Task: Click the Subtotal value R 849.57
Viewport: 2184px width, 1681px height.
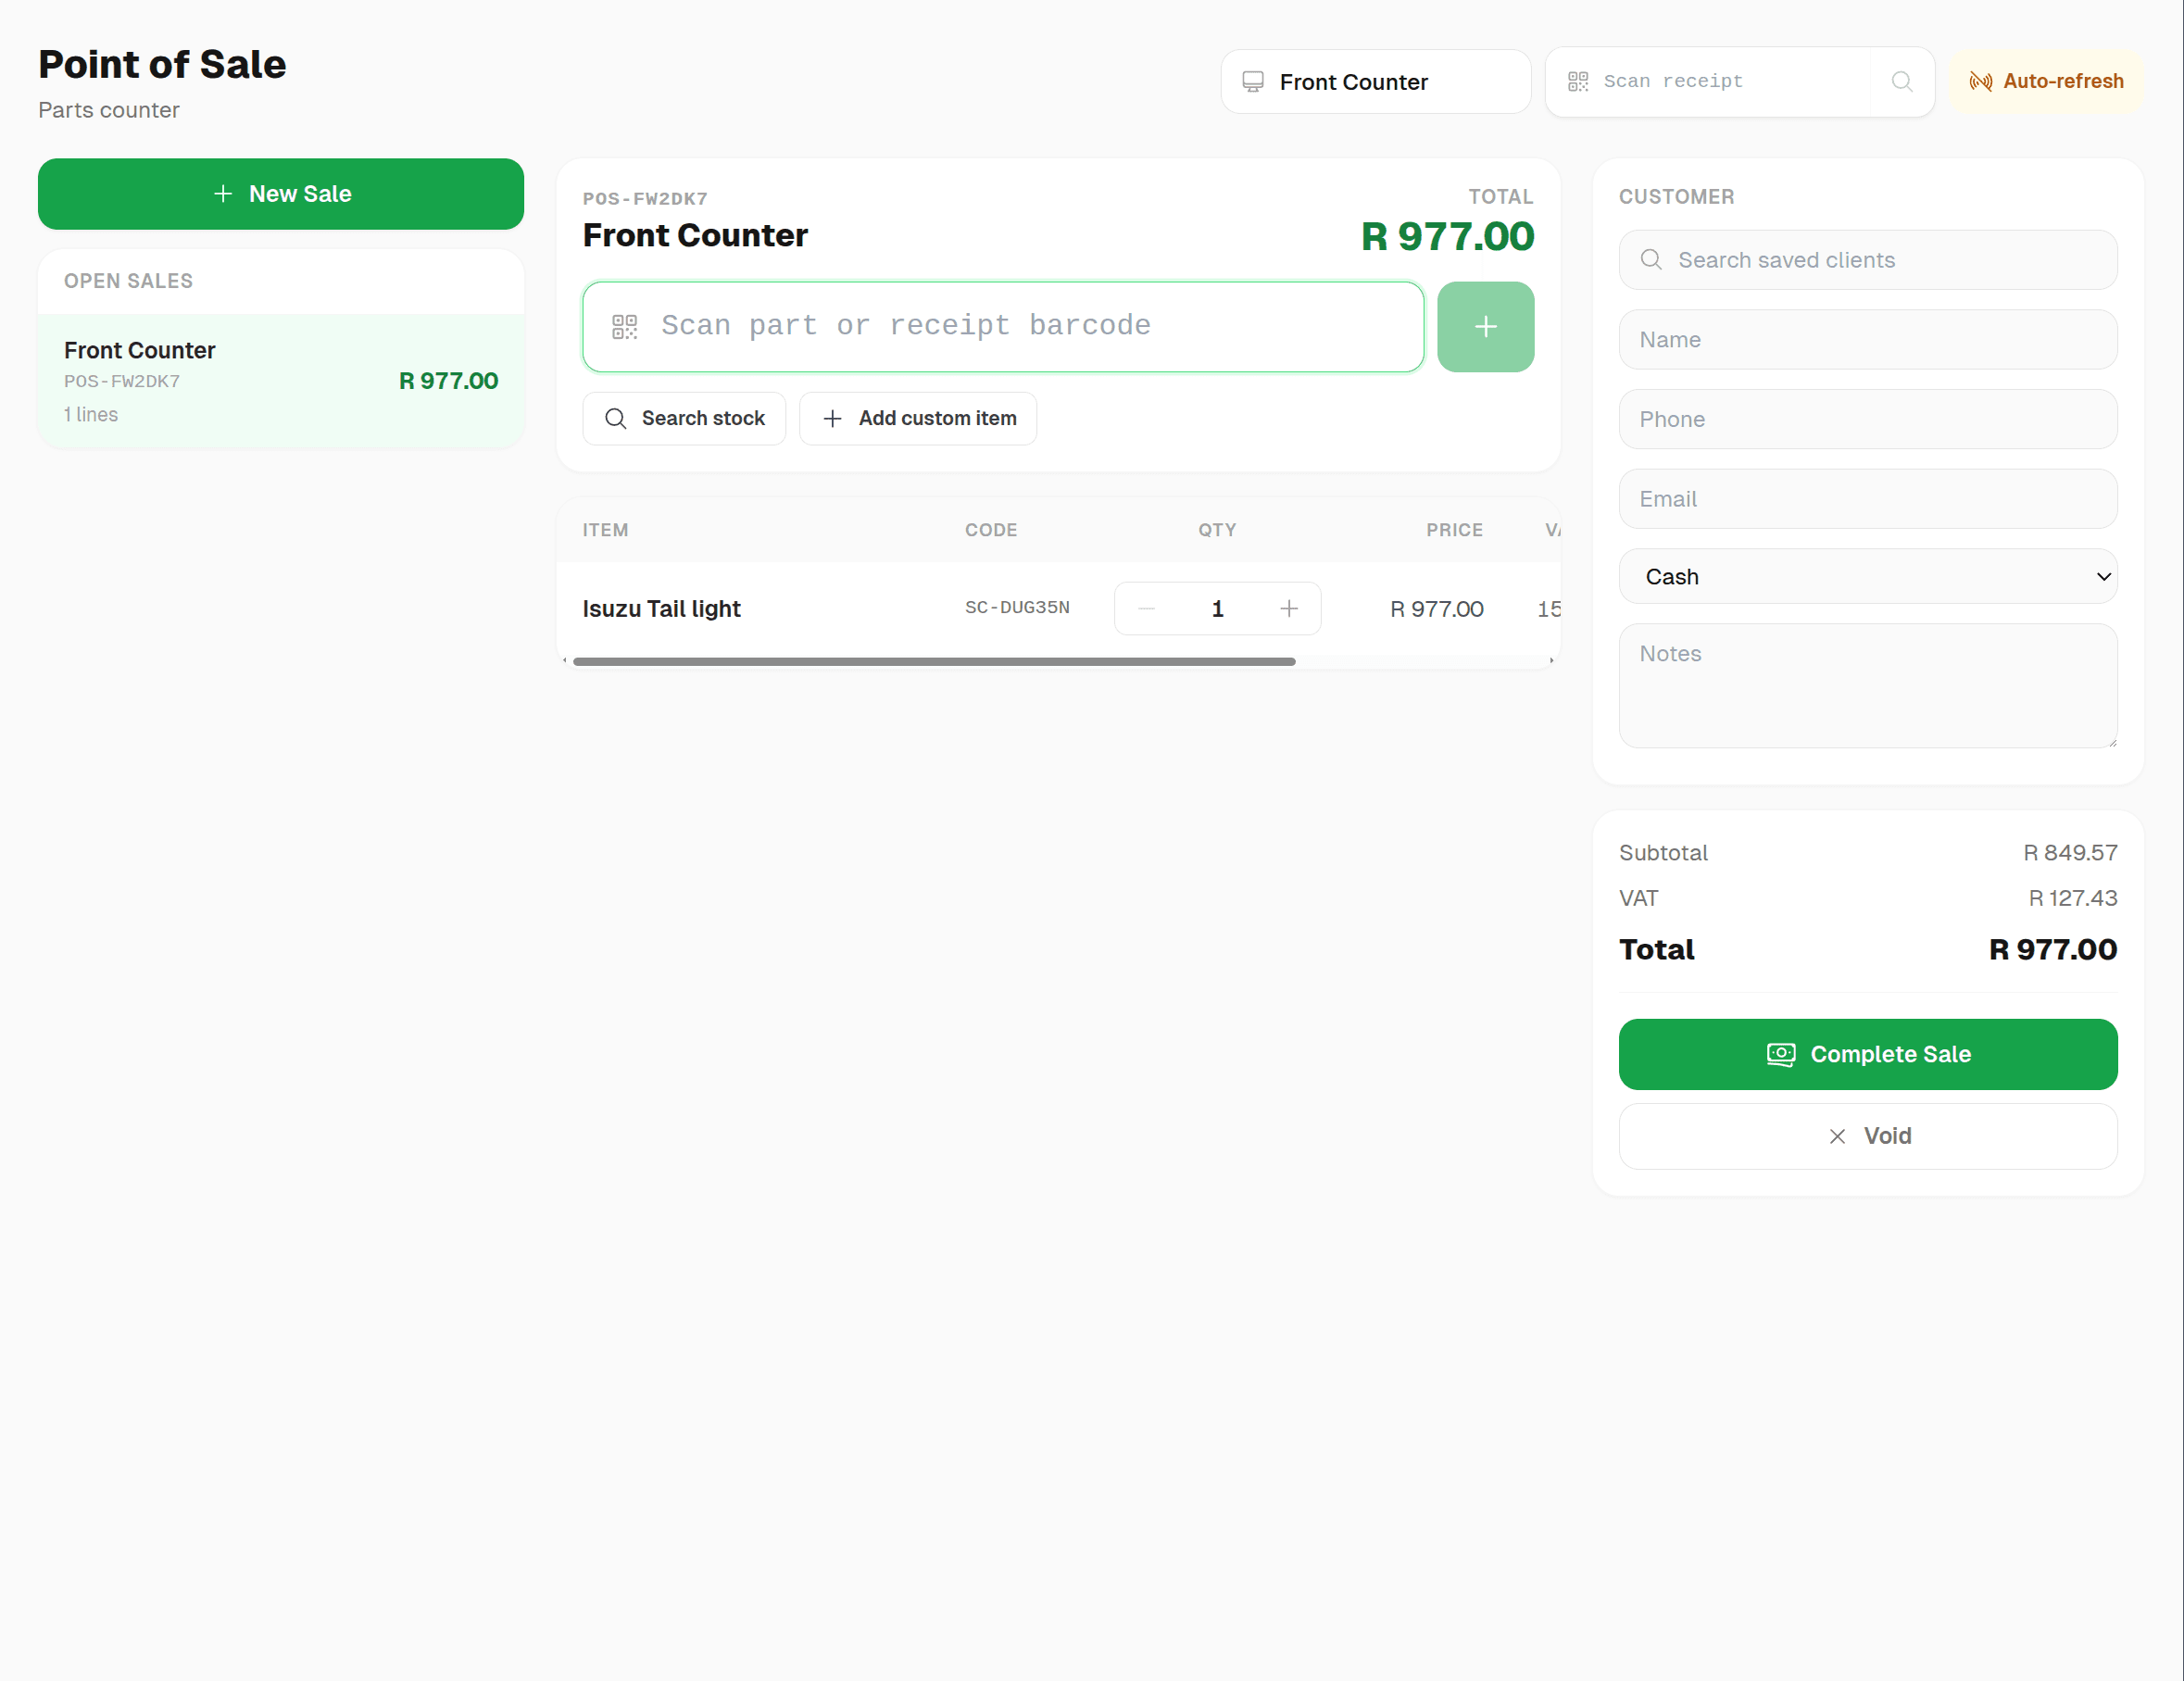Action: 2070,852
